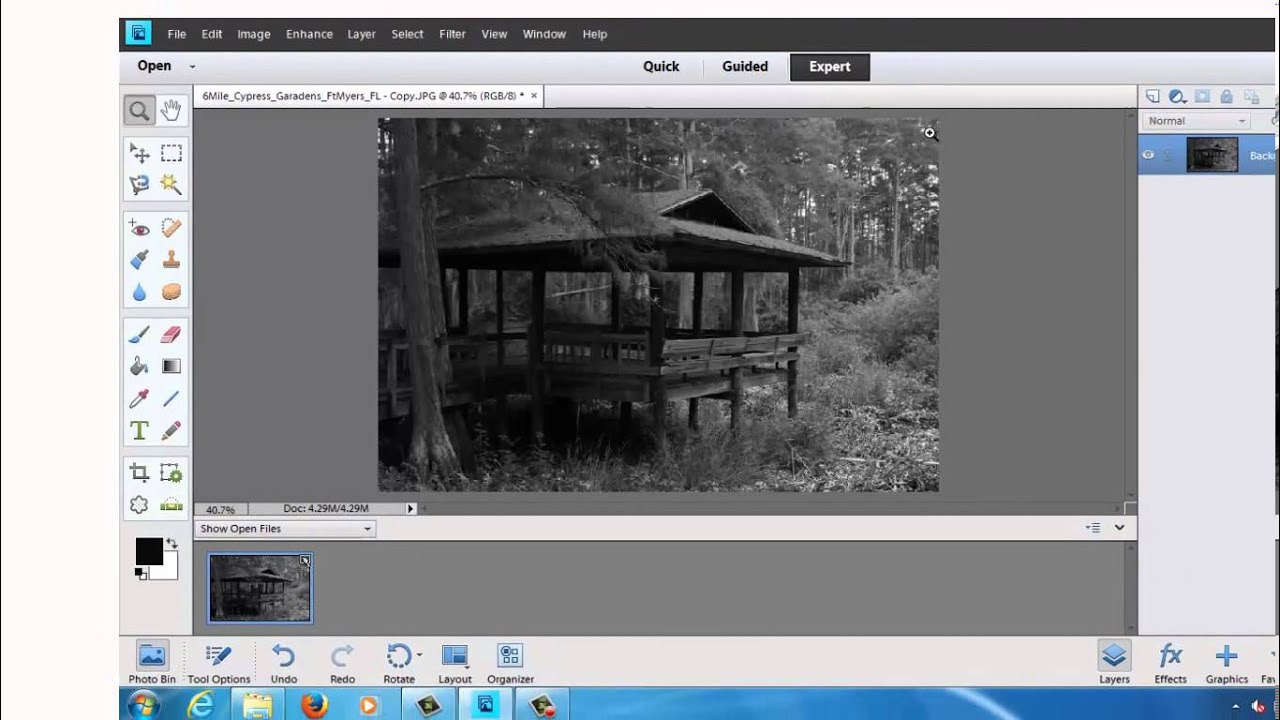The height and width of the screenshot is (720, 1280).
Task: Click the Redo button
Action: tap(342, 663)
